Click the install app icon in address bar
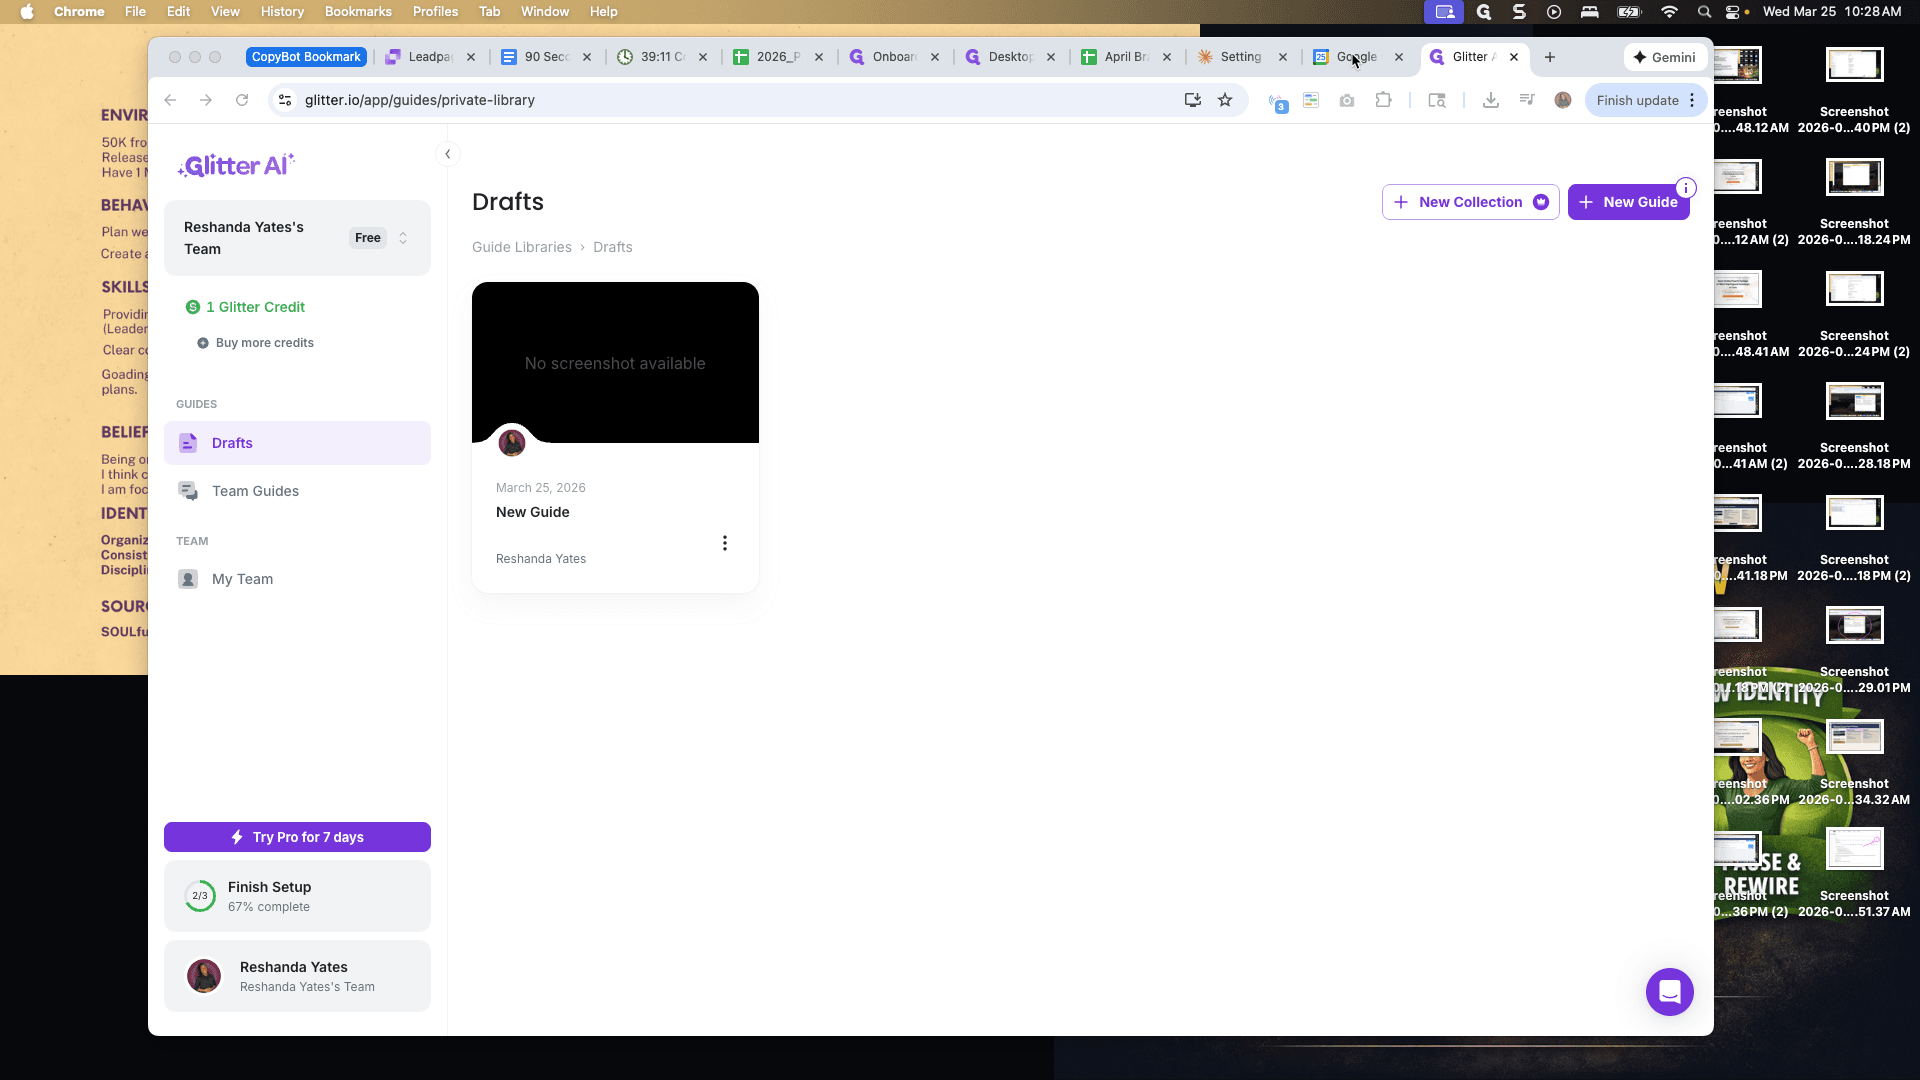The height and width of the screenshot is (1080, 1920). click(1192, 100)
